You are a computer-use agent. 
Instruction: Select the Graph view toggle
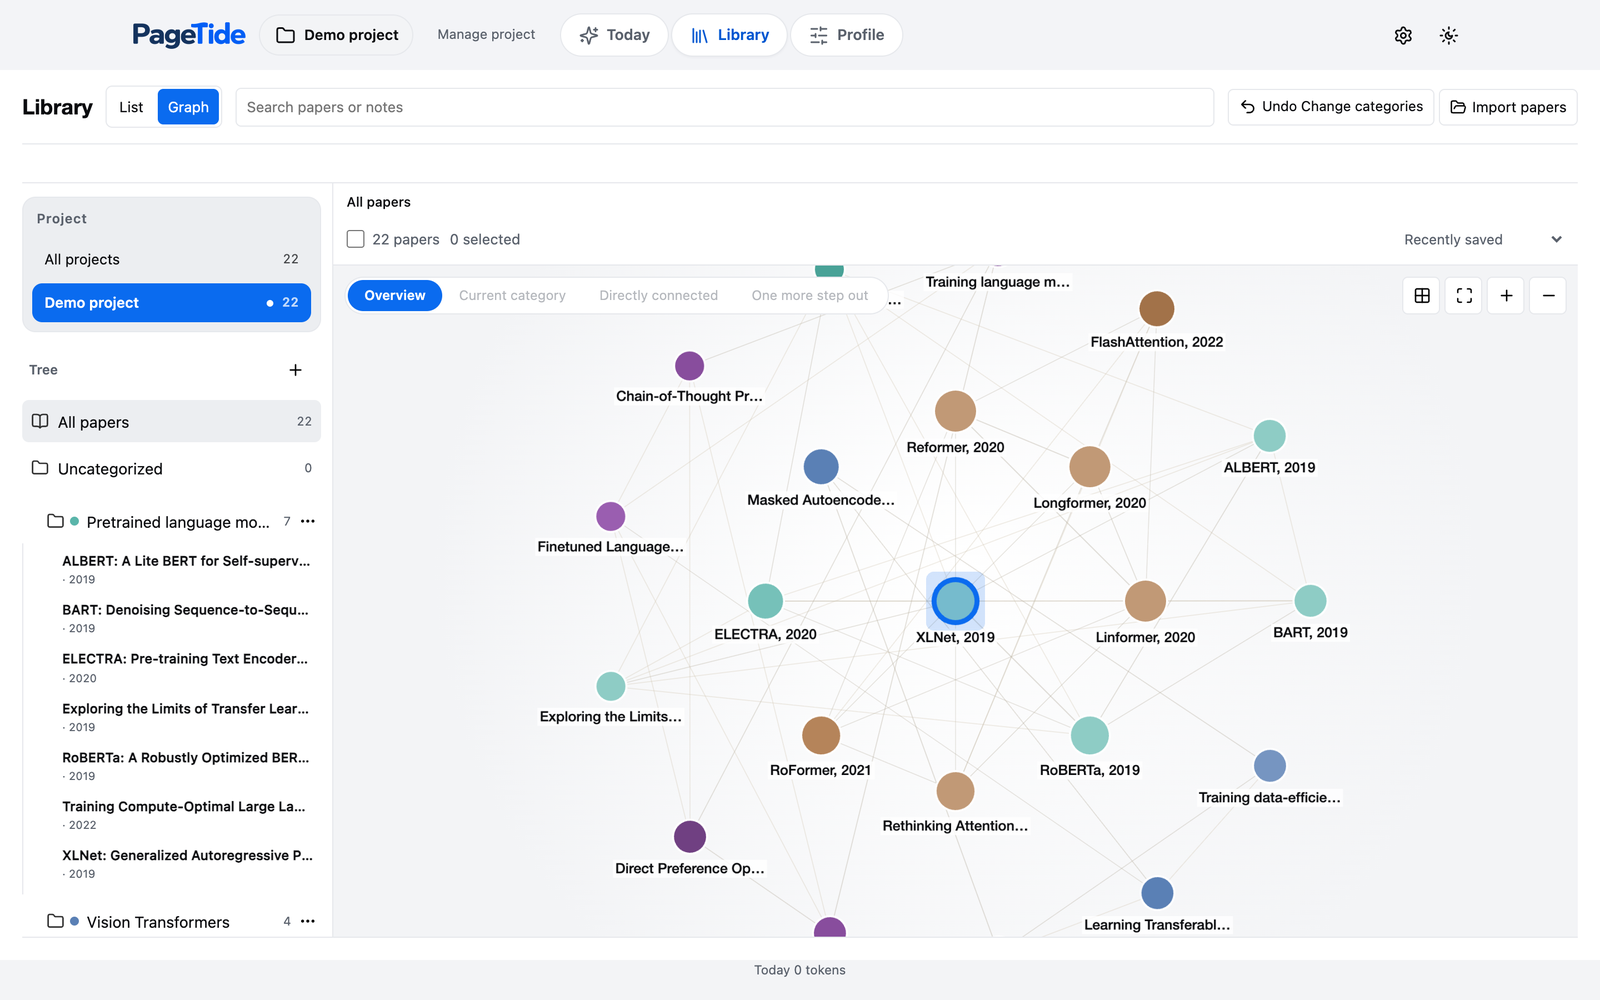(x=188, y=107)
